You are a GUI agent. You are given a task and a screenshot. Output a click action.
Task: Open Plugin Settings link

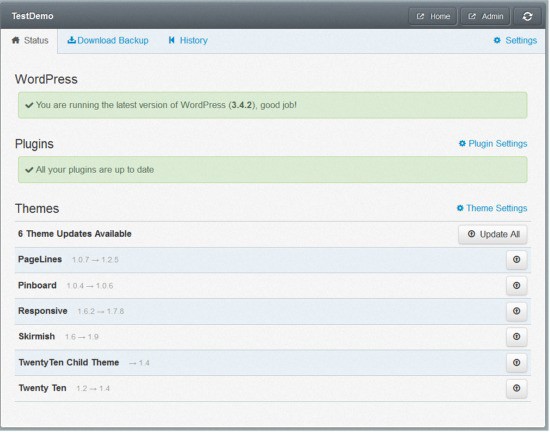click(x=493, y=144)
